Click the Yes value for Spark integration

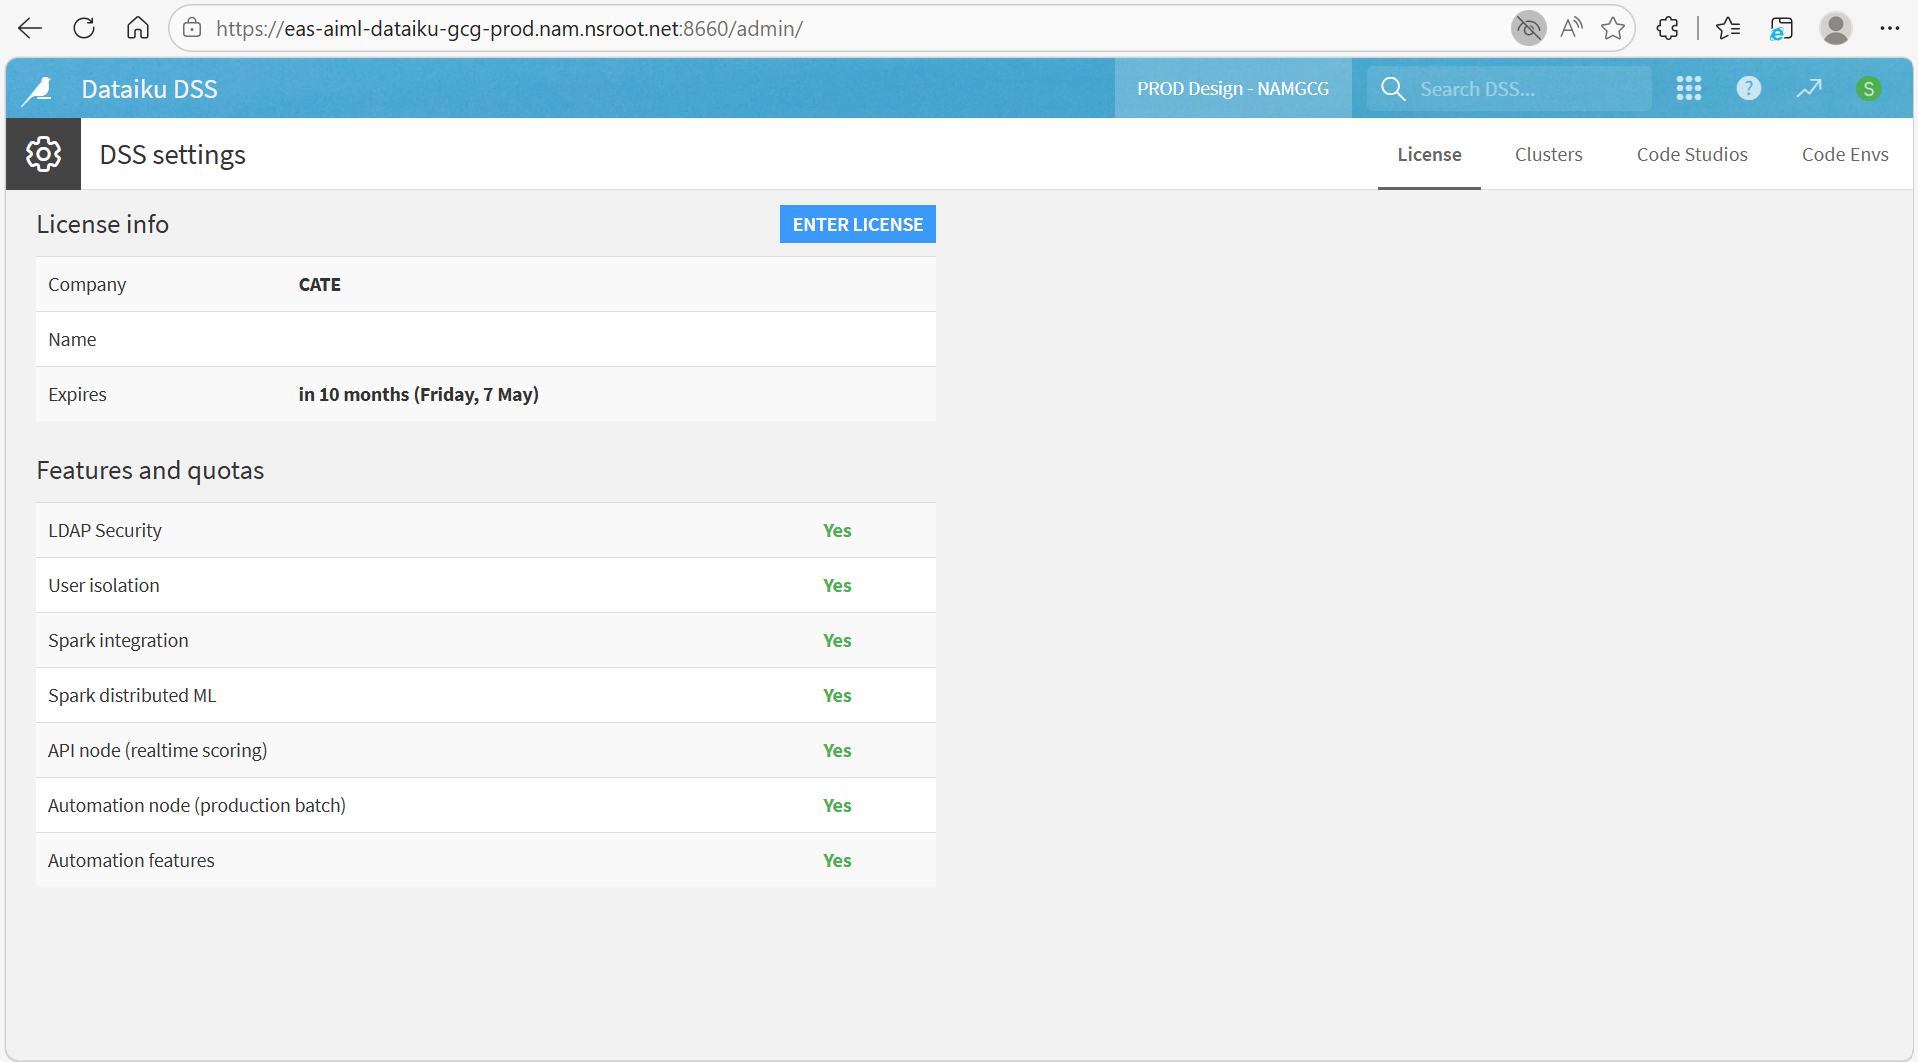point(837,641)
